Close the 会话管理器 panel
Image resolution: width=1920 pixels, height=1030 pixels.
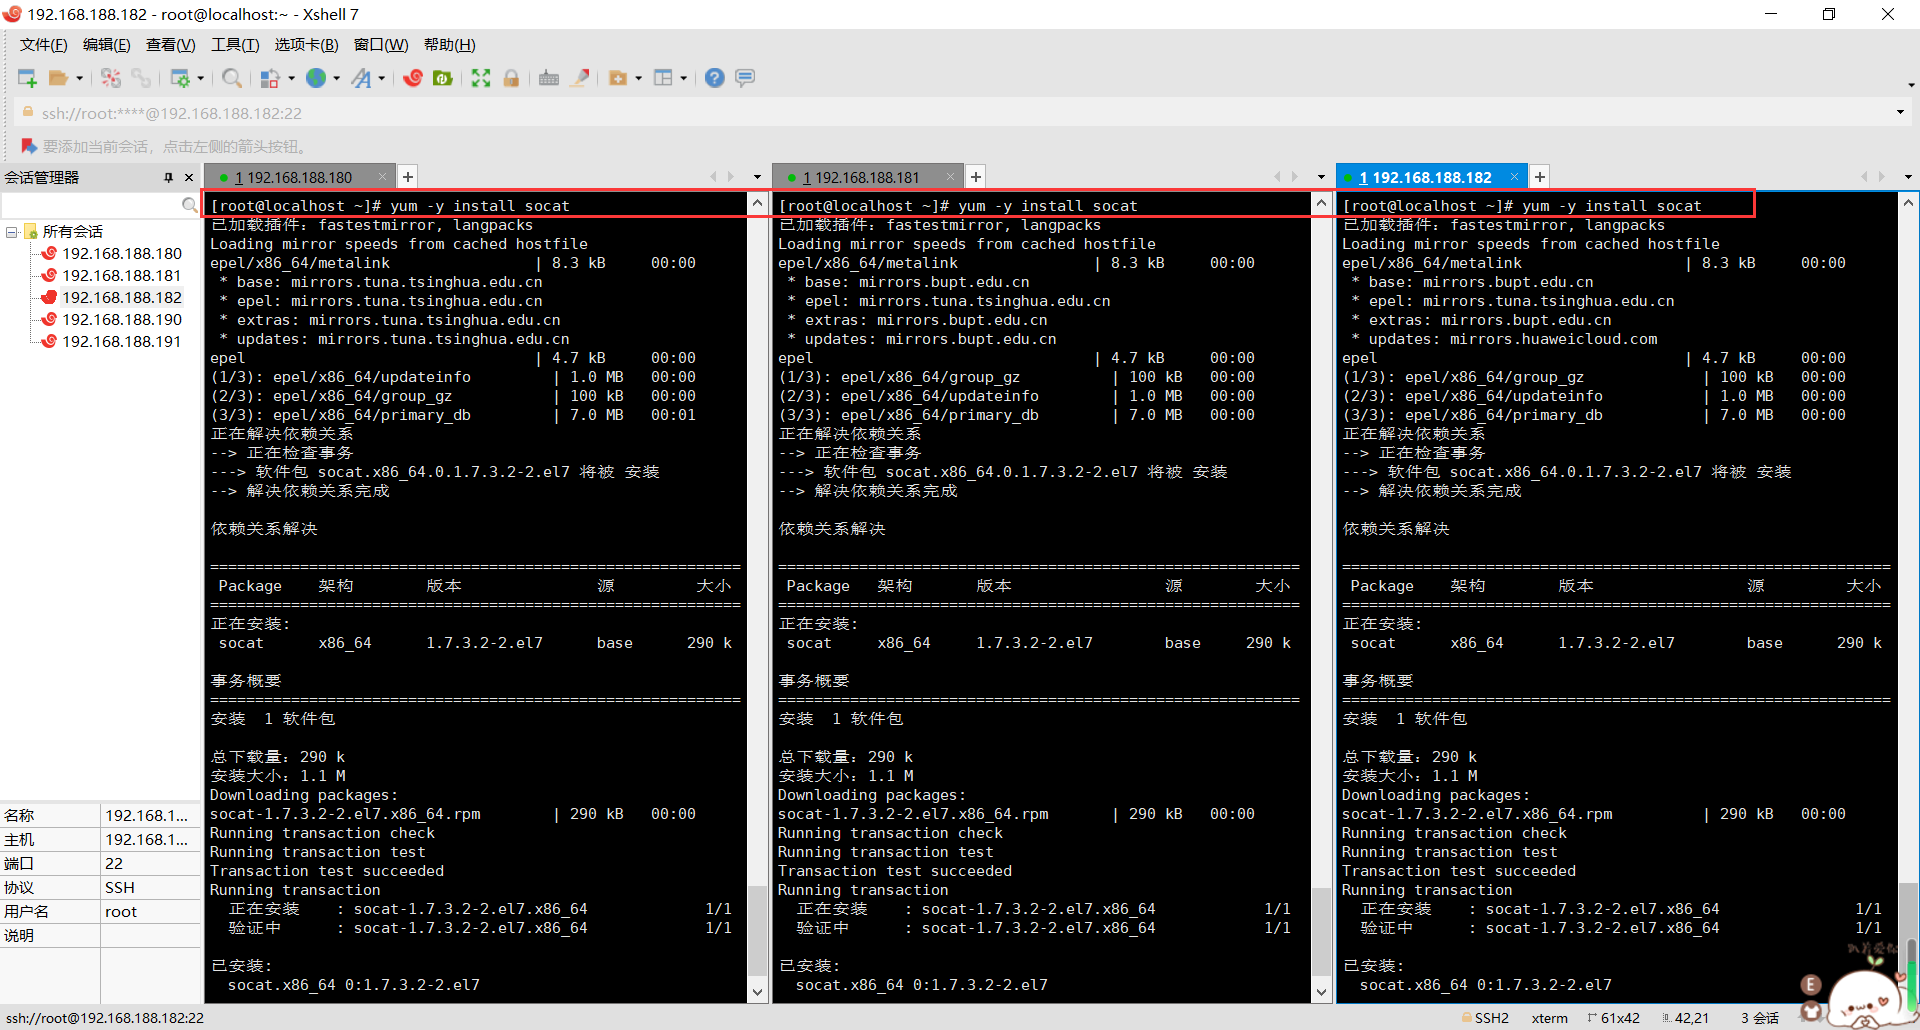click(189, 178)
